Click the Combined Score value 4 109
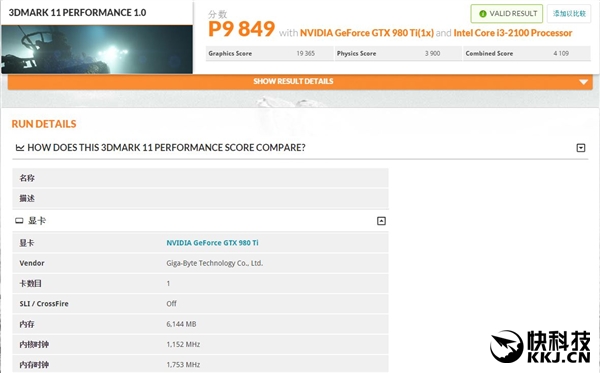This screenshot has width=600, height=373. 561,54
